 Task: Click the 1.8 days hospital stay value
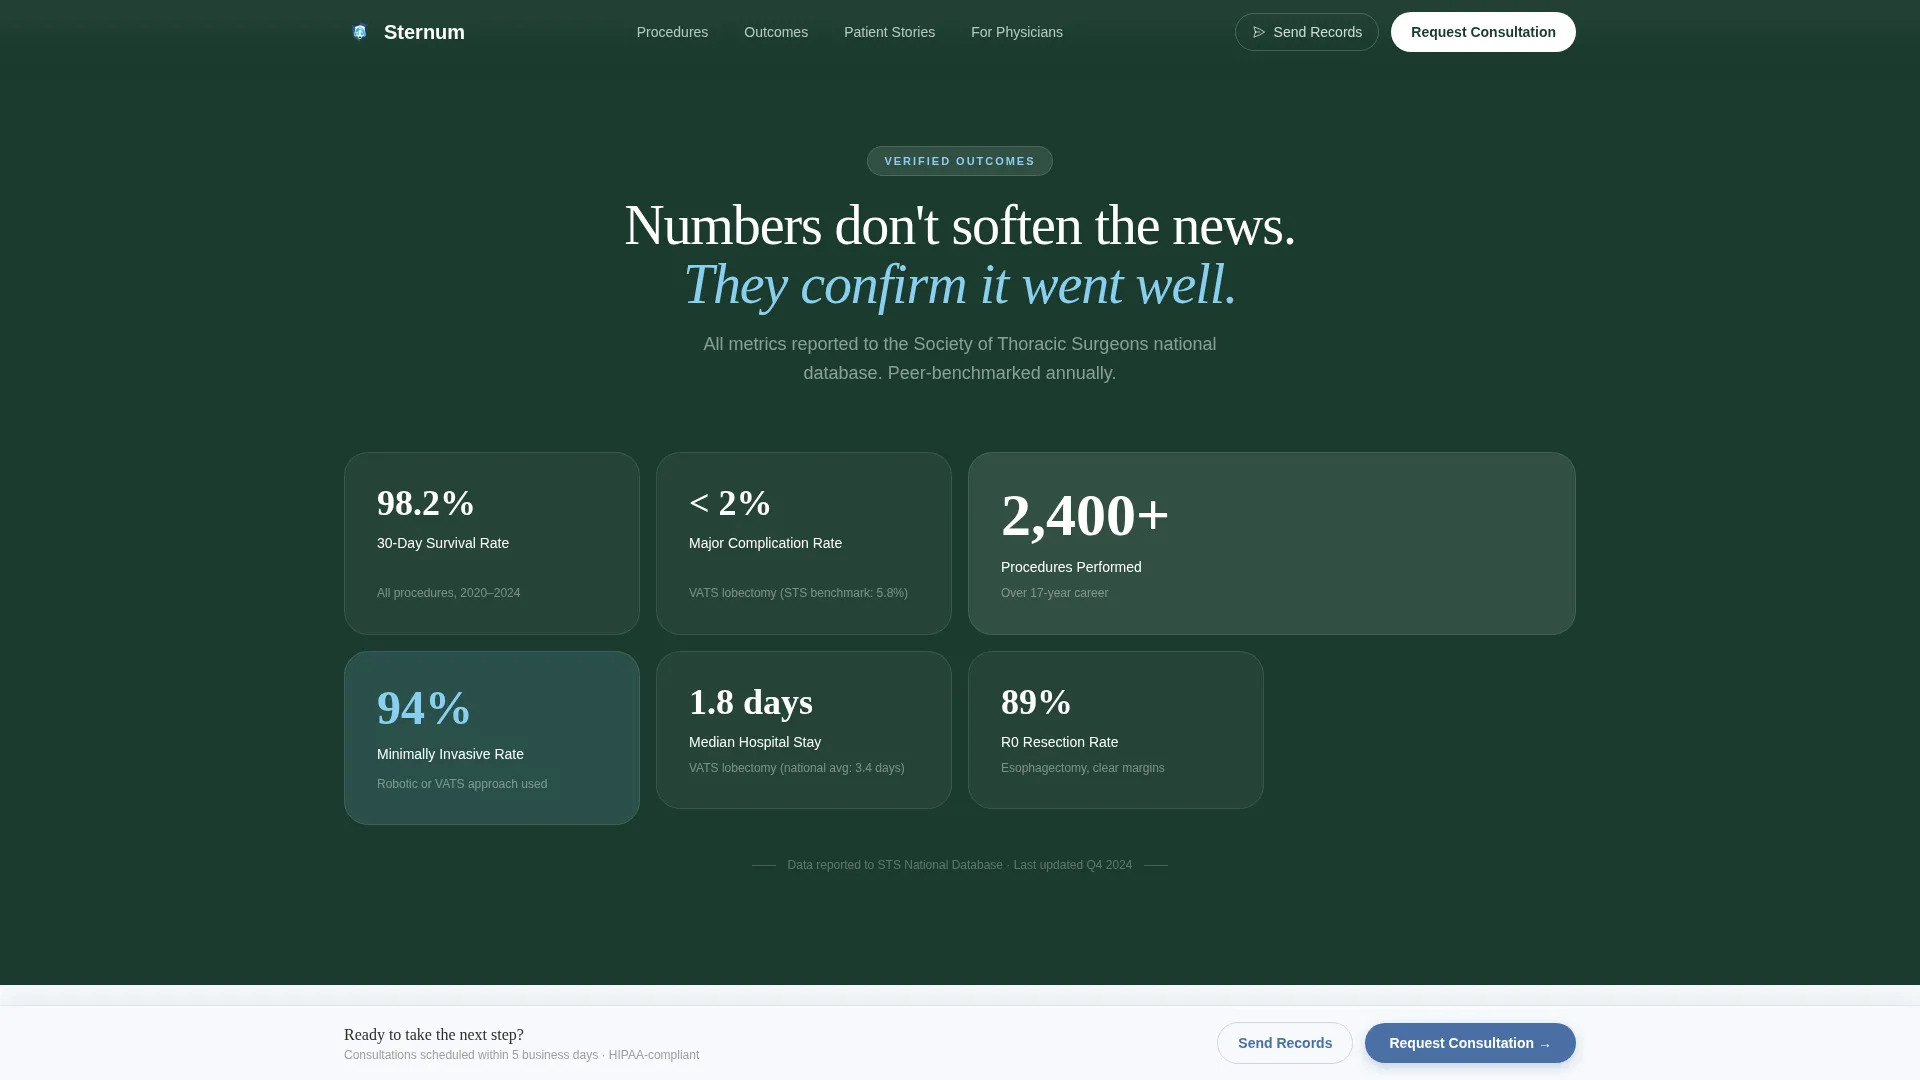(751, 702)
